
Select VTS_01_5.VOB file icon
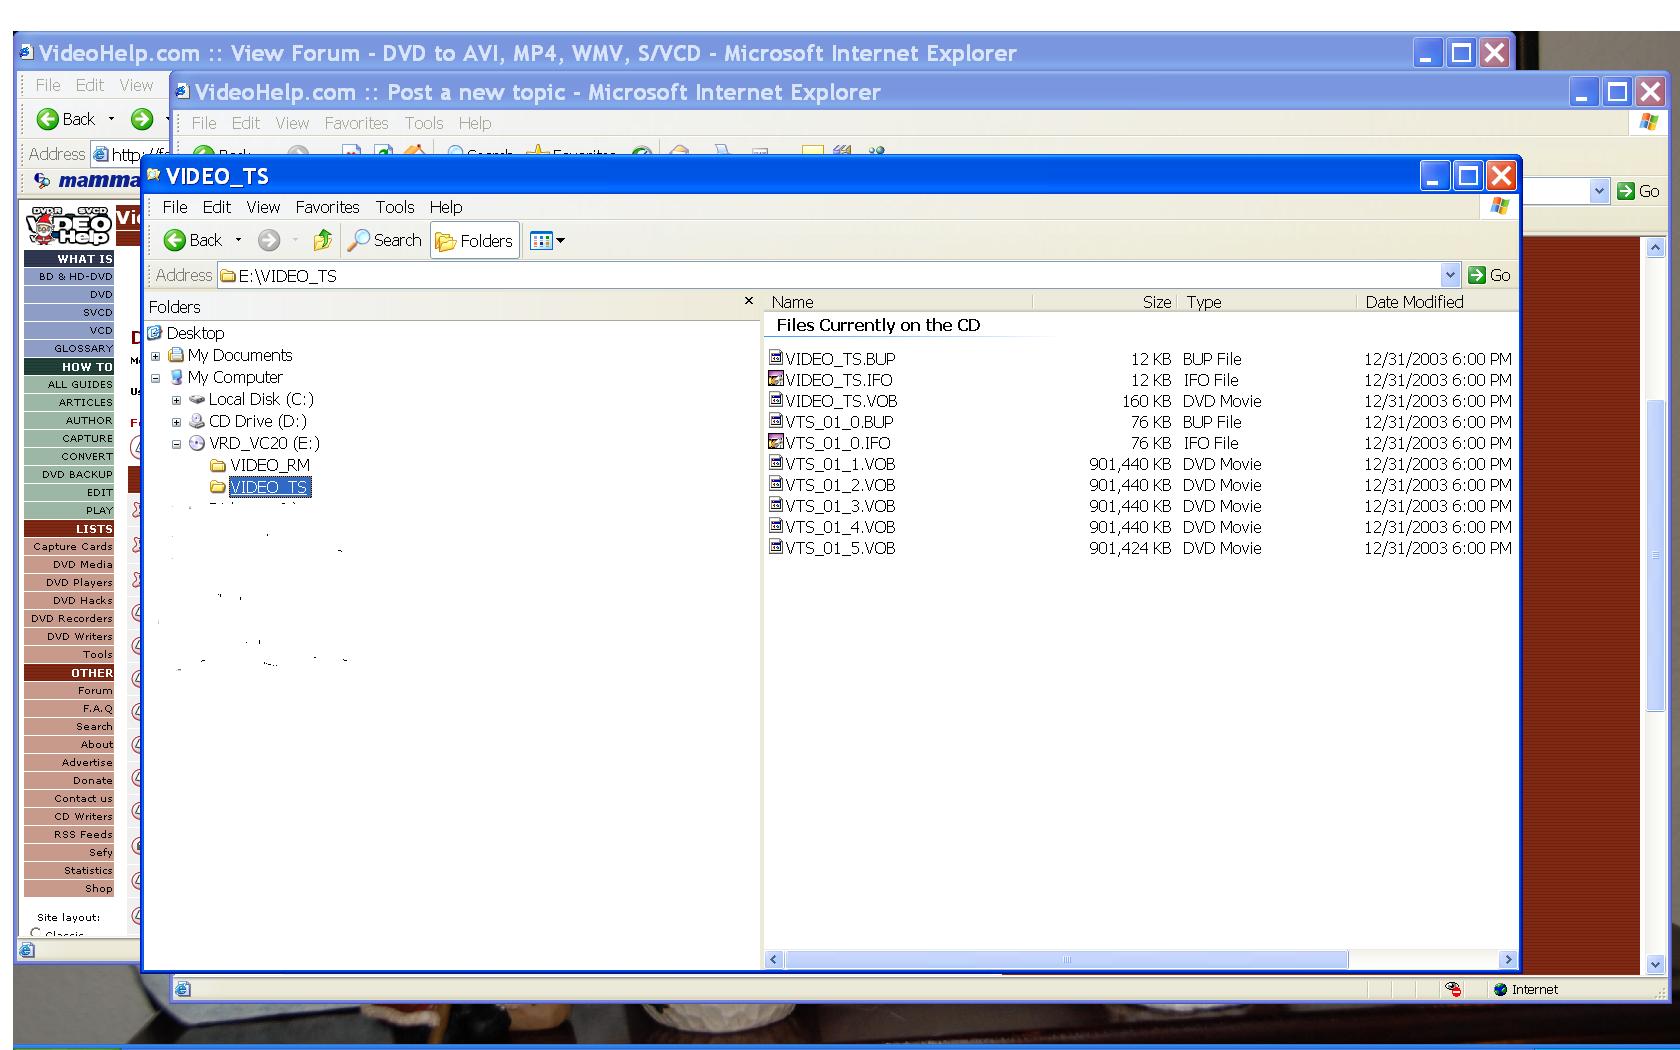775,546
